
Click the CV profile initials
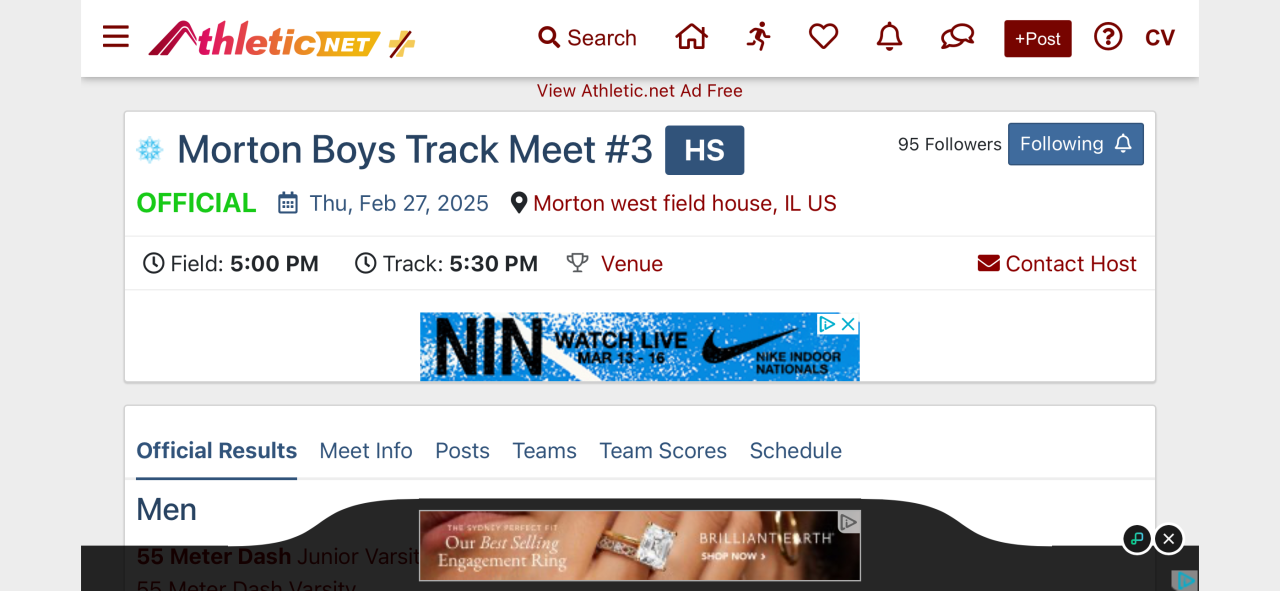pos(1160,38)
